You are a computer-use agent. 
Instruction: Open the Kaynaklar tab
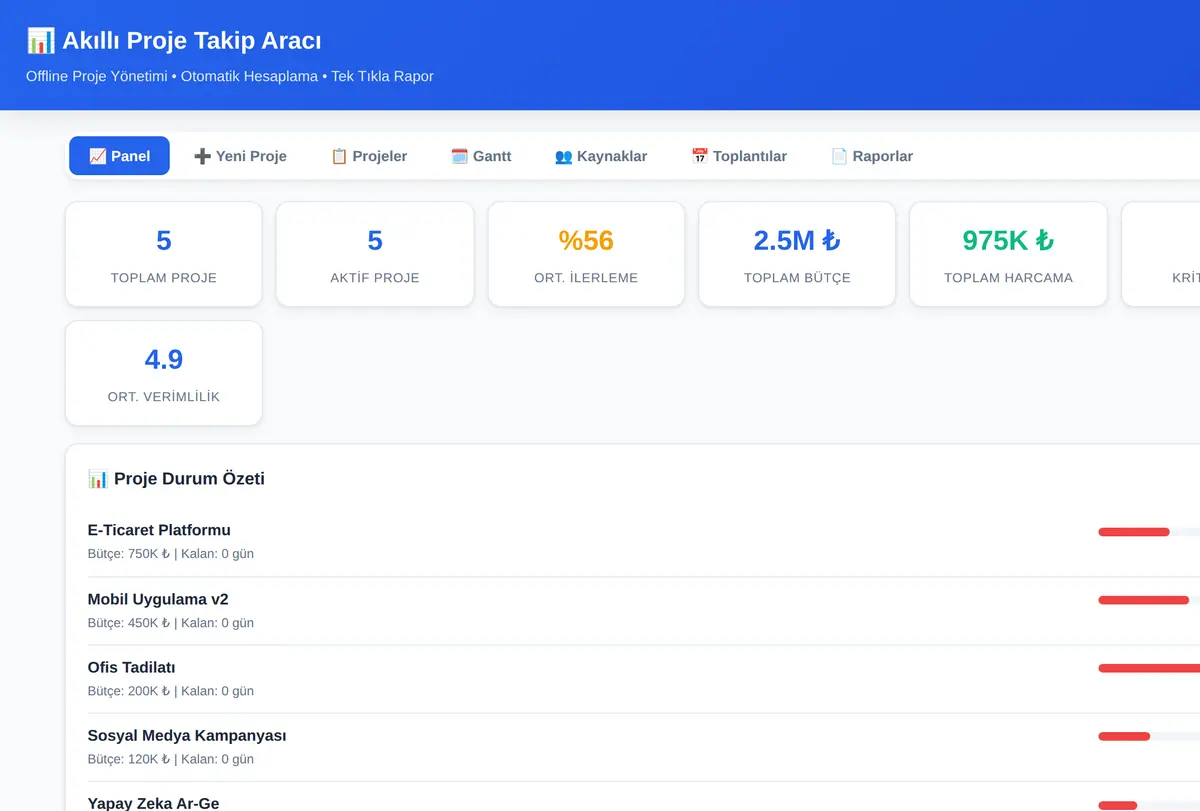click(601, 156)
